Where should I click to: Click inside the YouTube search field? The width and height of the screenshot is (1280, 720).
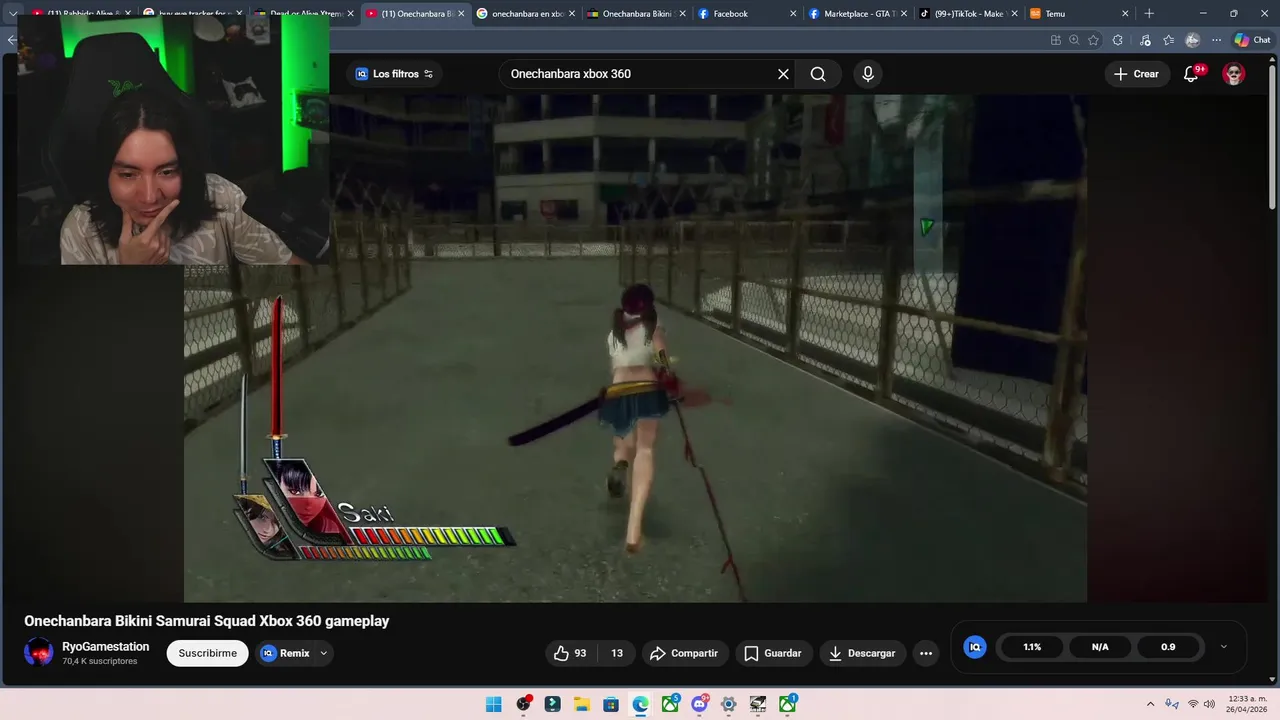click(x=640, y=74)
